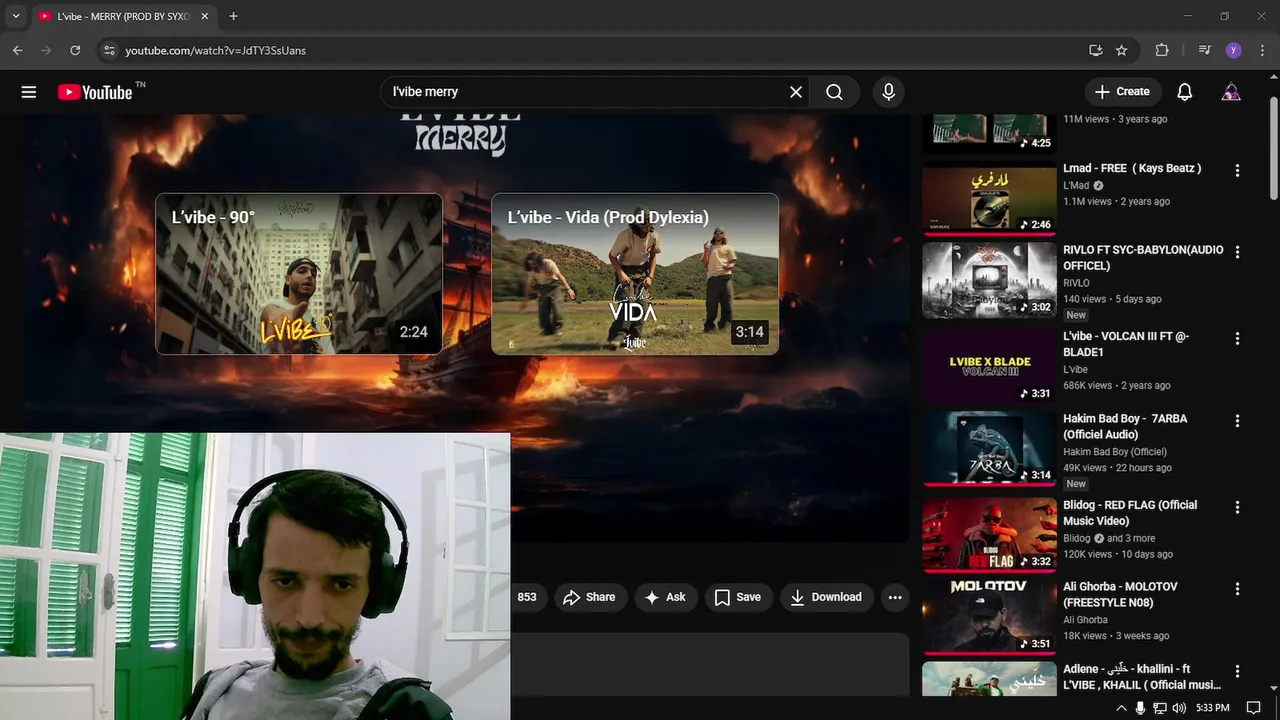Screen dimensions: 1280x720
Task: Open the LVIBE X BLADE VOLCAN III thumbnail
Action: pos(989,366)
